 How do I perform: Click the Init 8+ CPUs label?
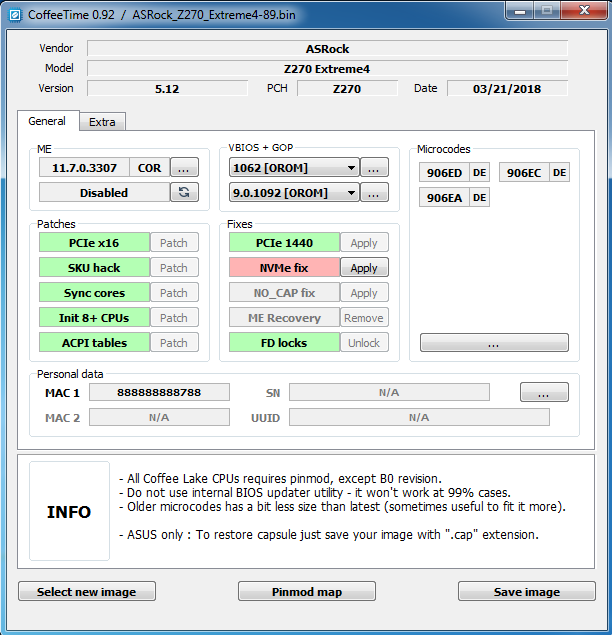click(x=94, y=318)
